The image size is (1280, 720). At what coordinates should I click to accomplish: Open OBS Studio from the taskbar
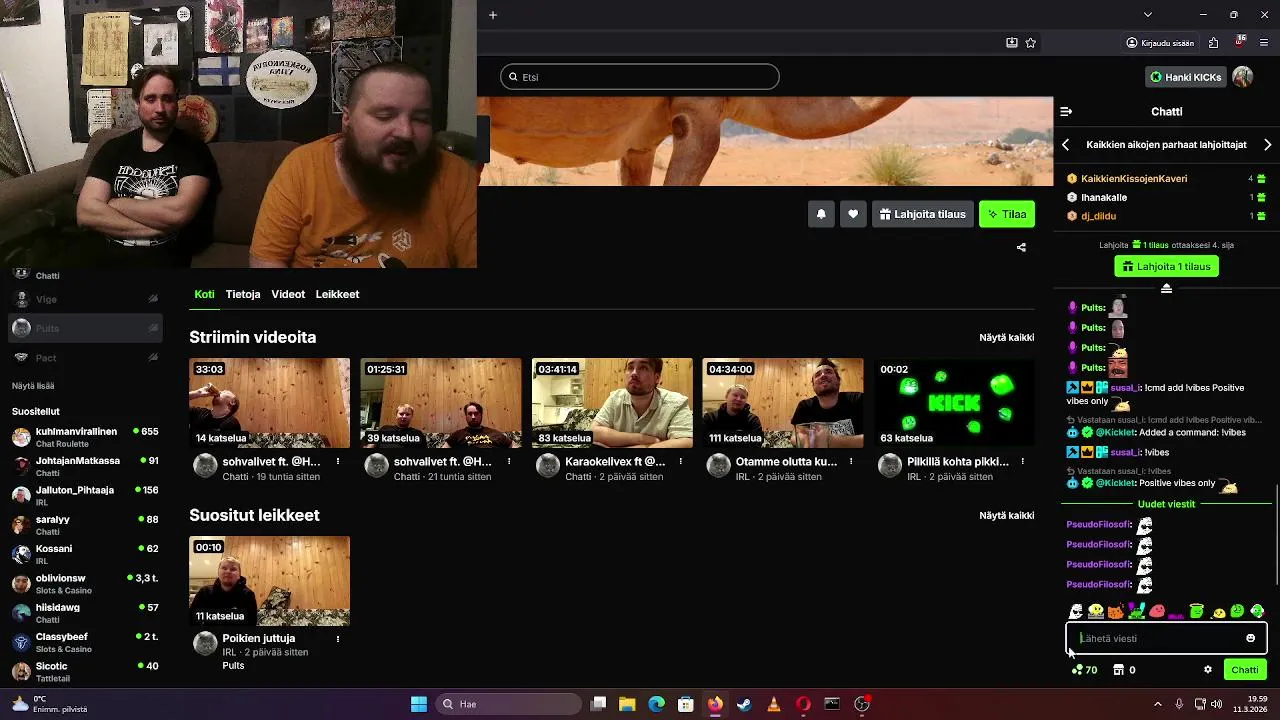click(x=862, y=704)
